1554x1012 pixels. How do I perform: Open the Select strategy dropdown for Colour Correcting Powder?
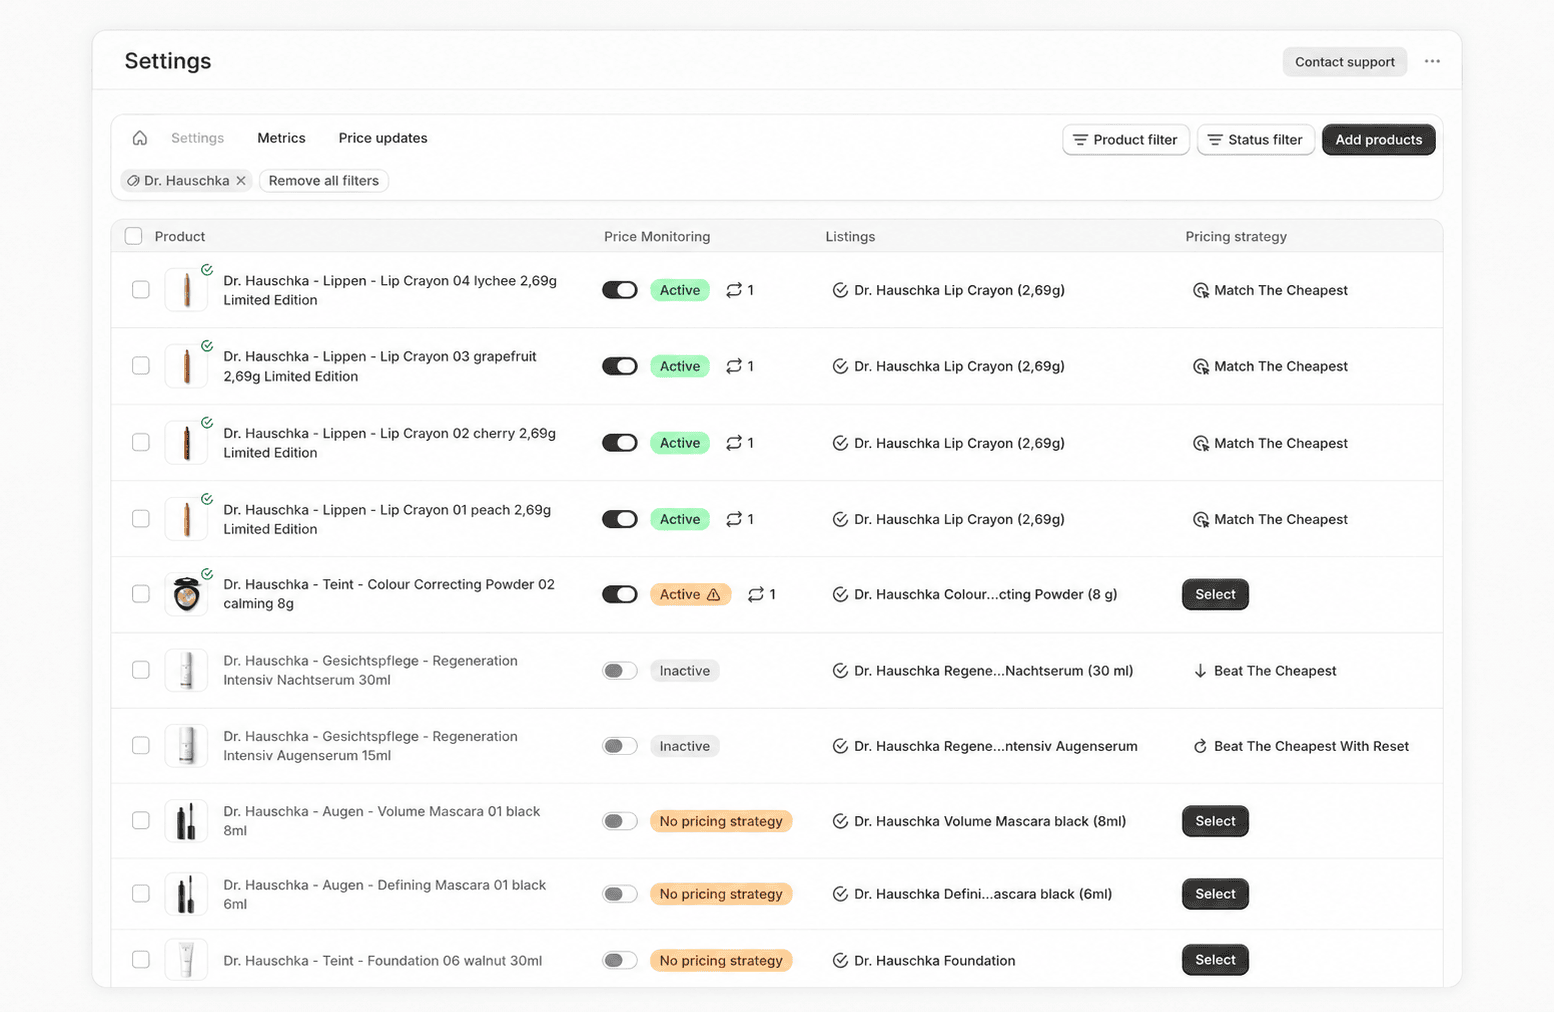[1215, 594]
